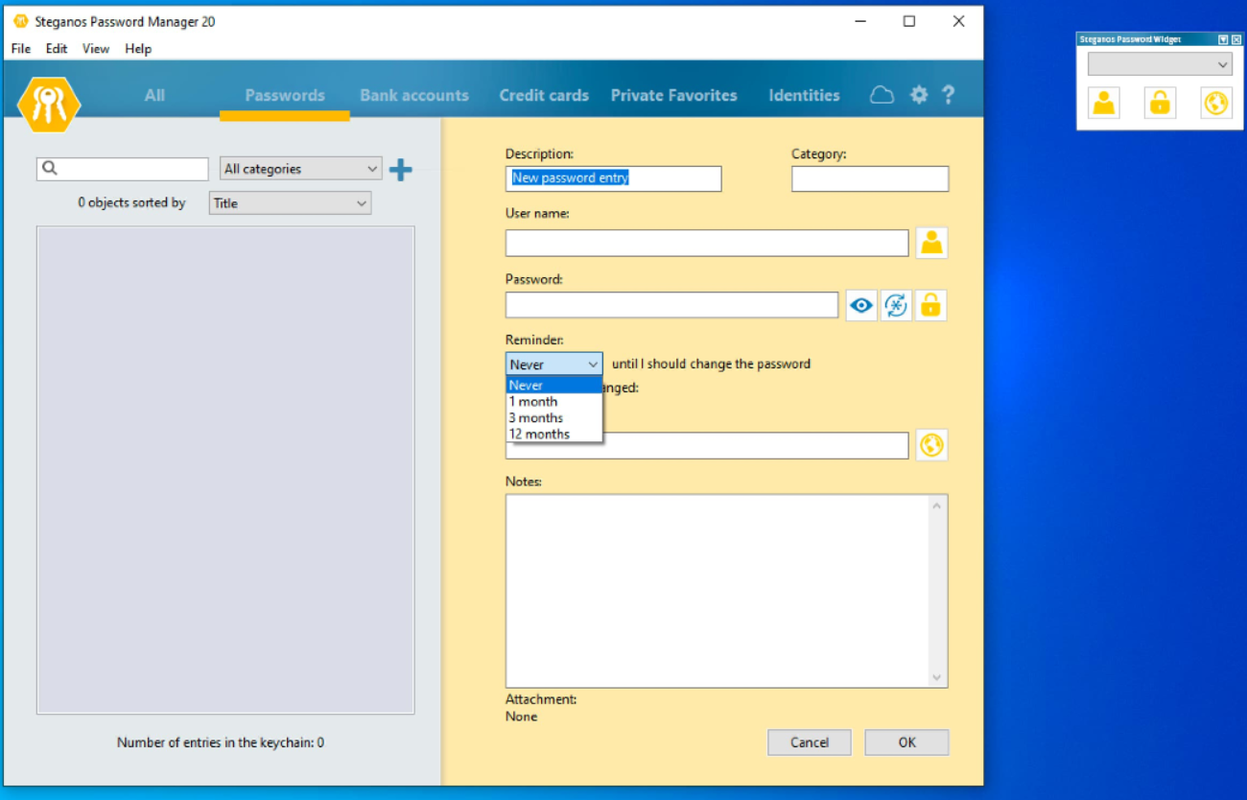Open help via the question mark icon
Screen dimensions: 1247x800
point(948,95)
